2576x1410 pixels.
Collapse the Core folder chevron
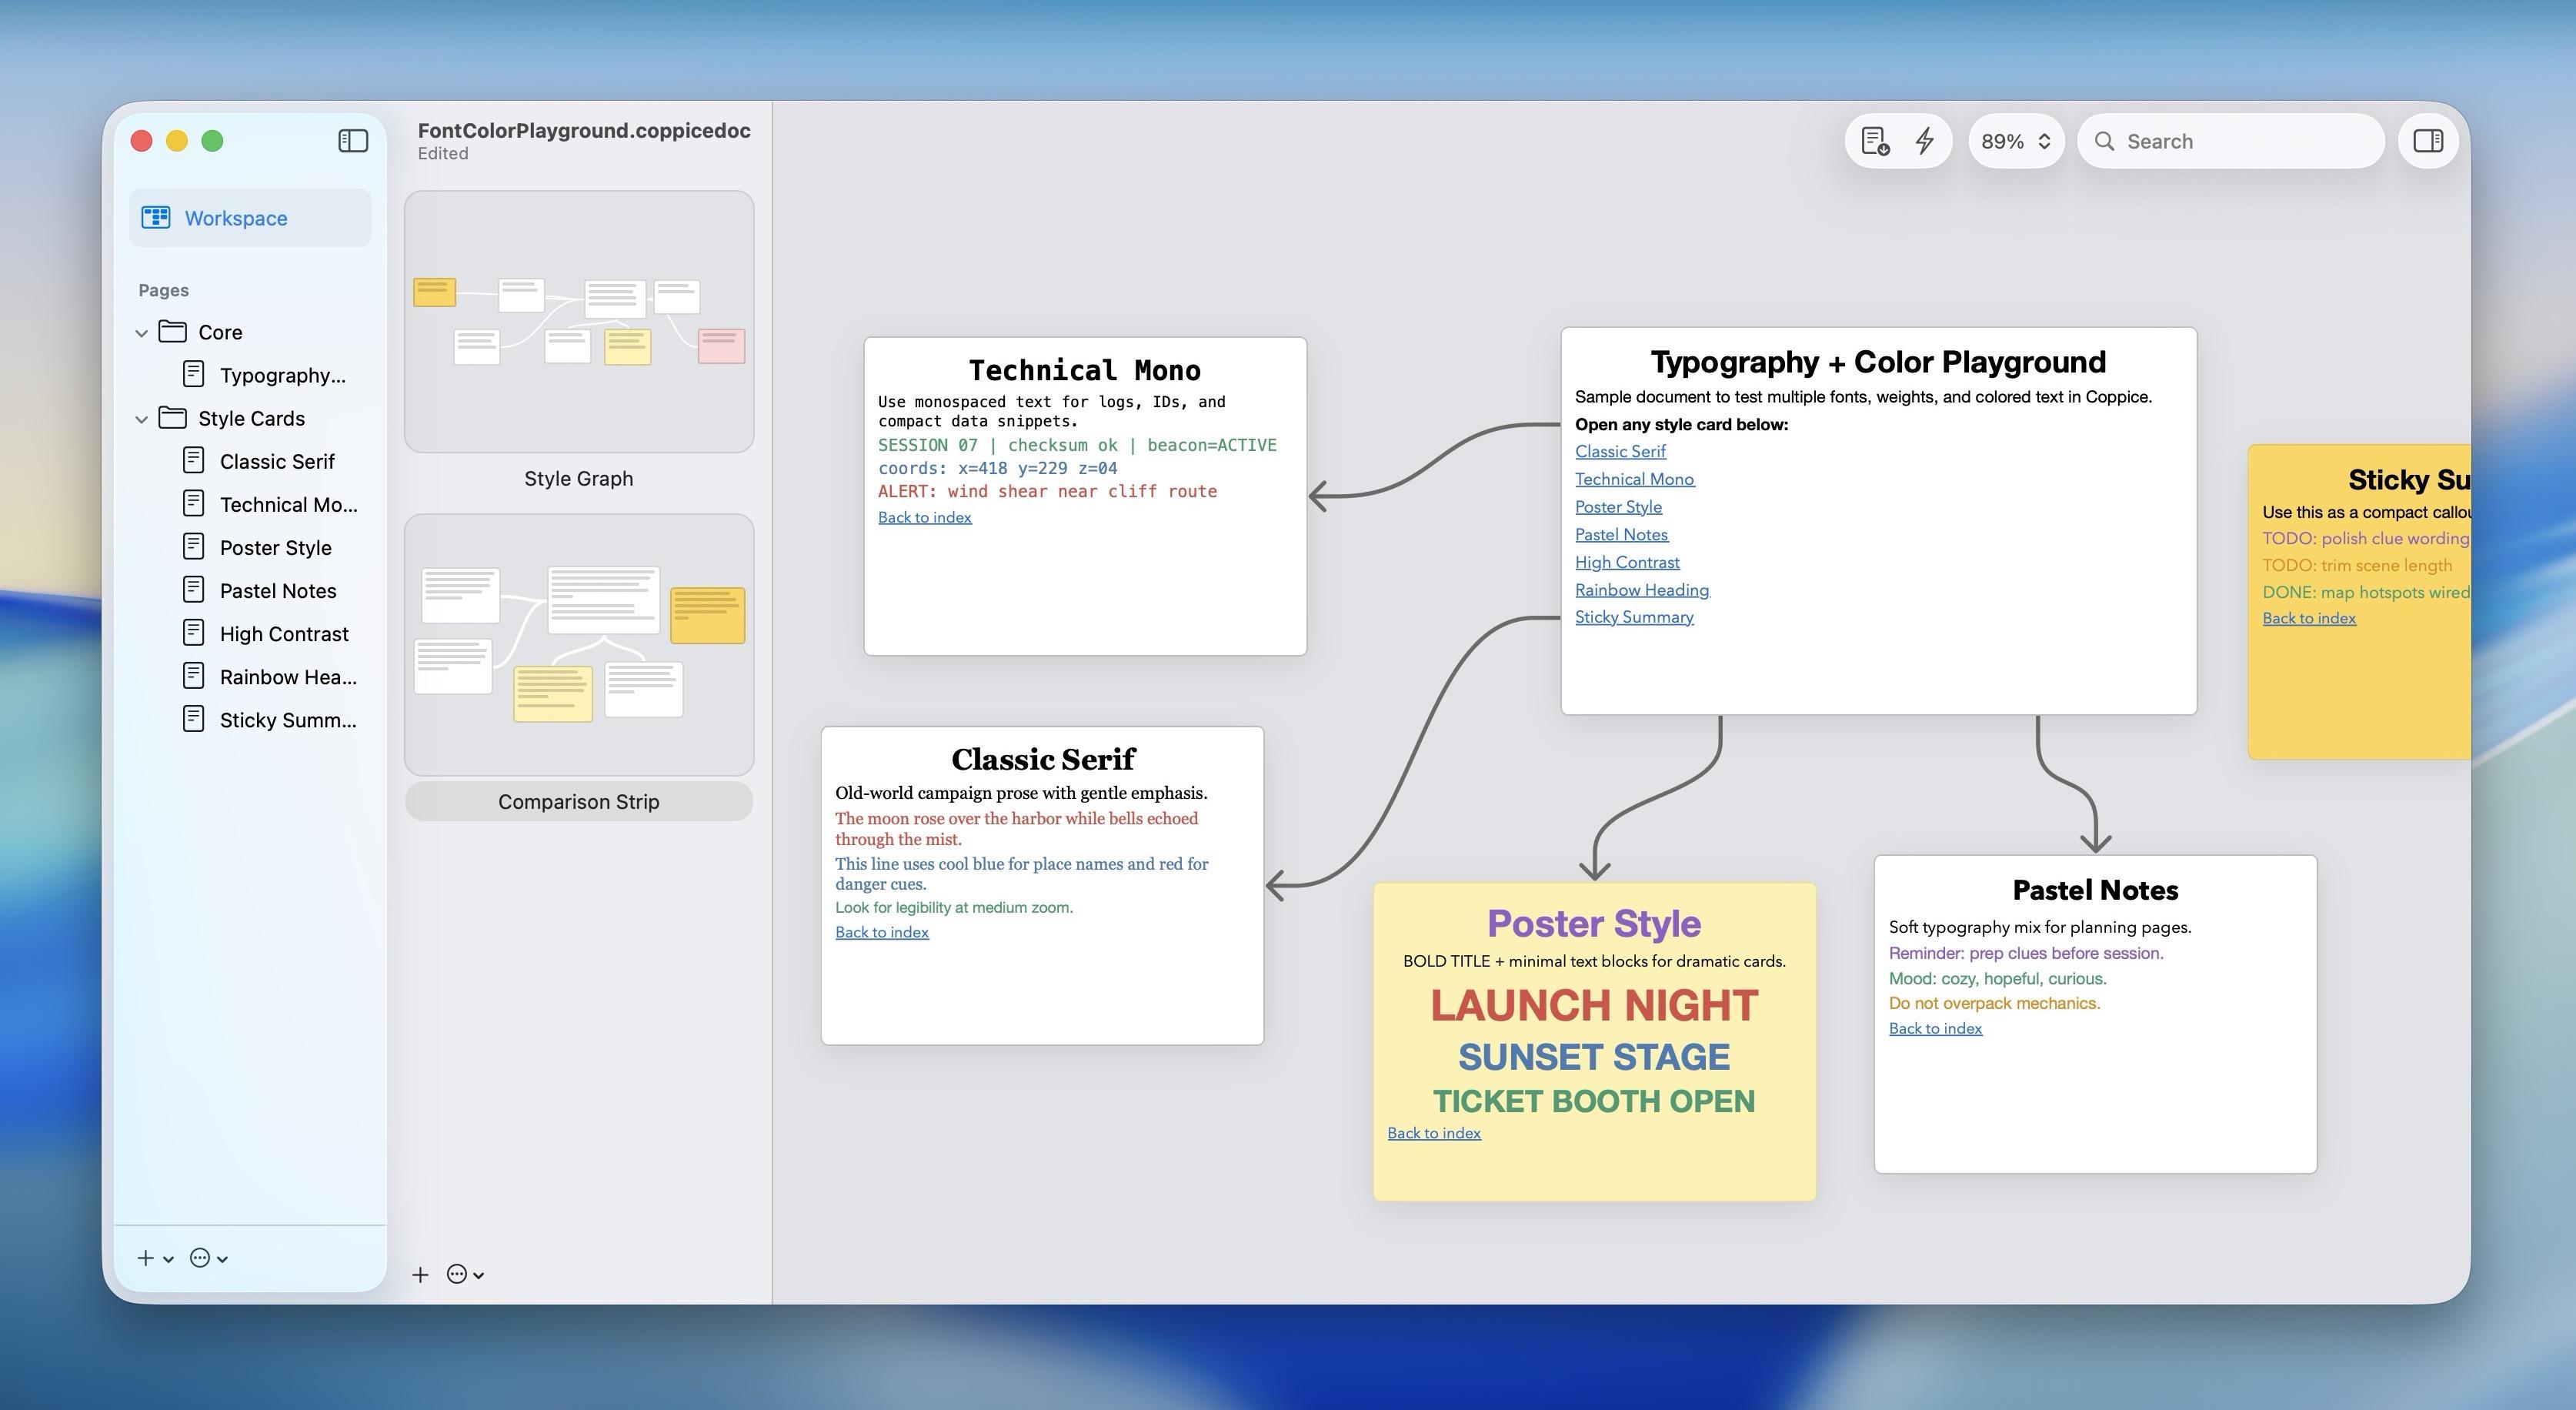pyautogui.click(x=142, y=333)
